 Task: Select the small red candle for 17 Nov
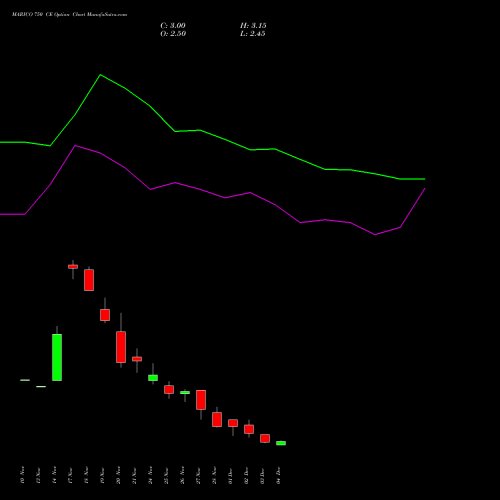click(73, 267)
